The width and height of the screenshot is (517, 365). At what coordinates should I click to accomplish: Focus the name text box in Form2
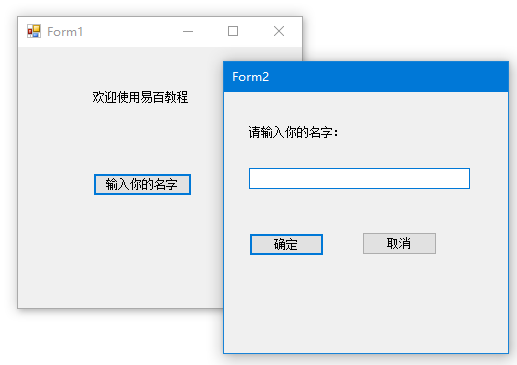[x=359, y=178]
